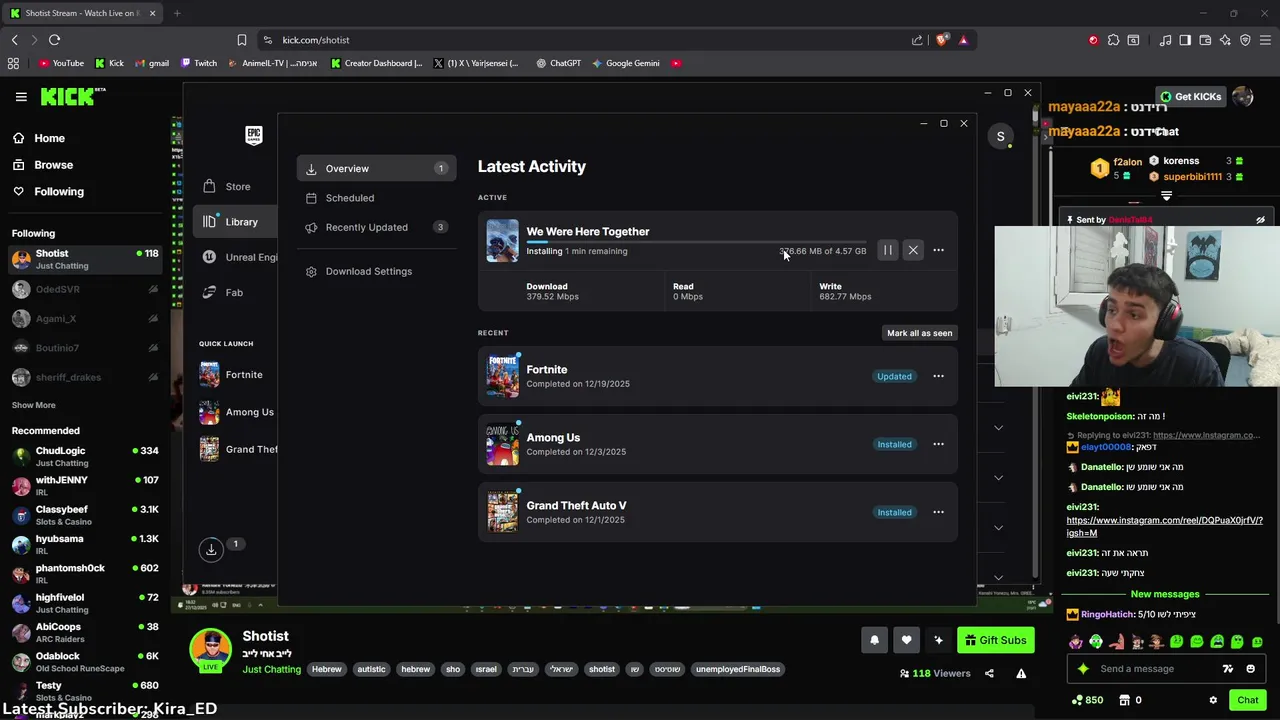The height and width of the screenshot is (720, 1280).
Task: Click the We Were Here Together progress bar
Action: tap(696, 242)
